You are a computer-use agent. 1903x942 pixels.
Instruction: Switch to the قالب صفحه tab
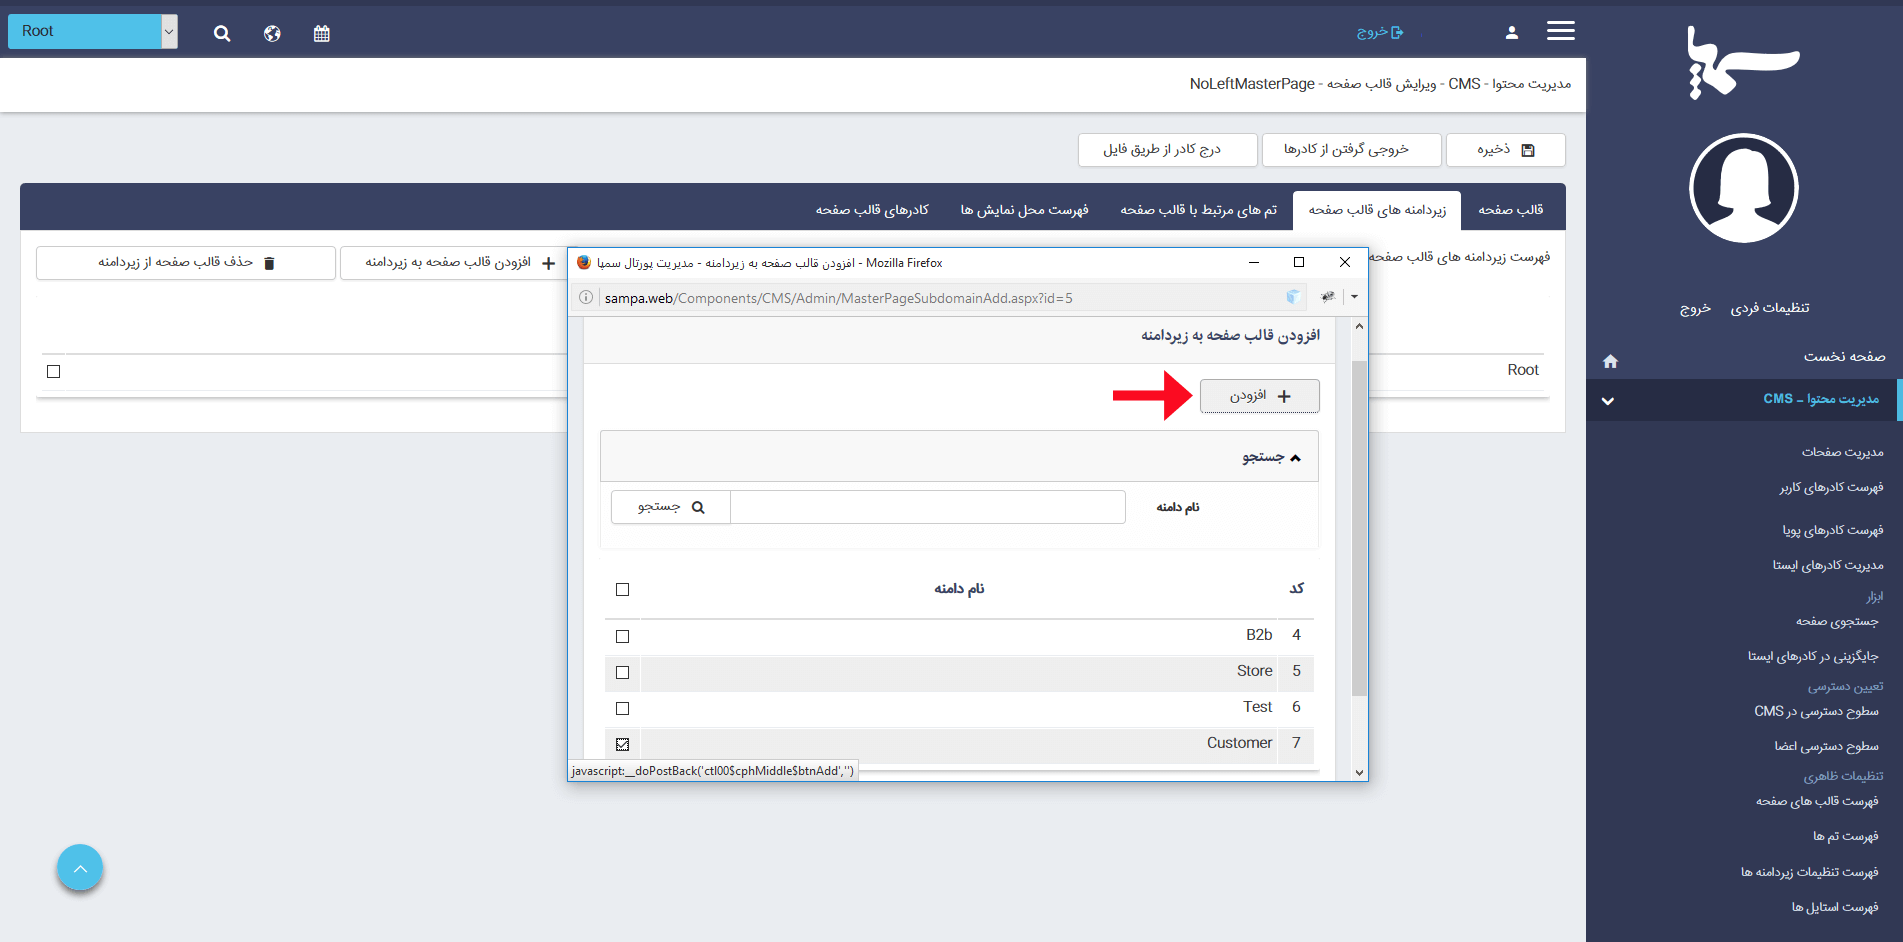pos(1510,210)
